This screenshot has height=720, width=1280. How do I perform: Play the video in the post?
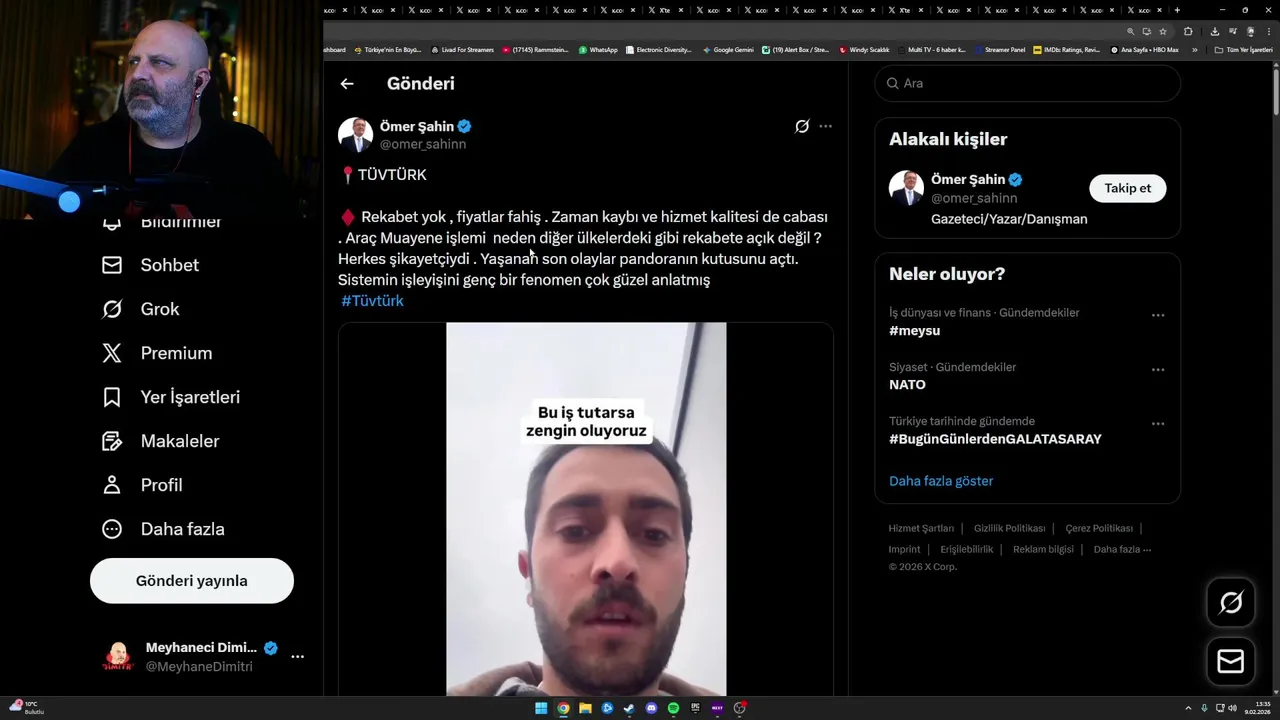click(x=586, y=509)
